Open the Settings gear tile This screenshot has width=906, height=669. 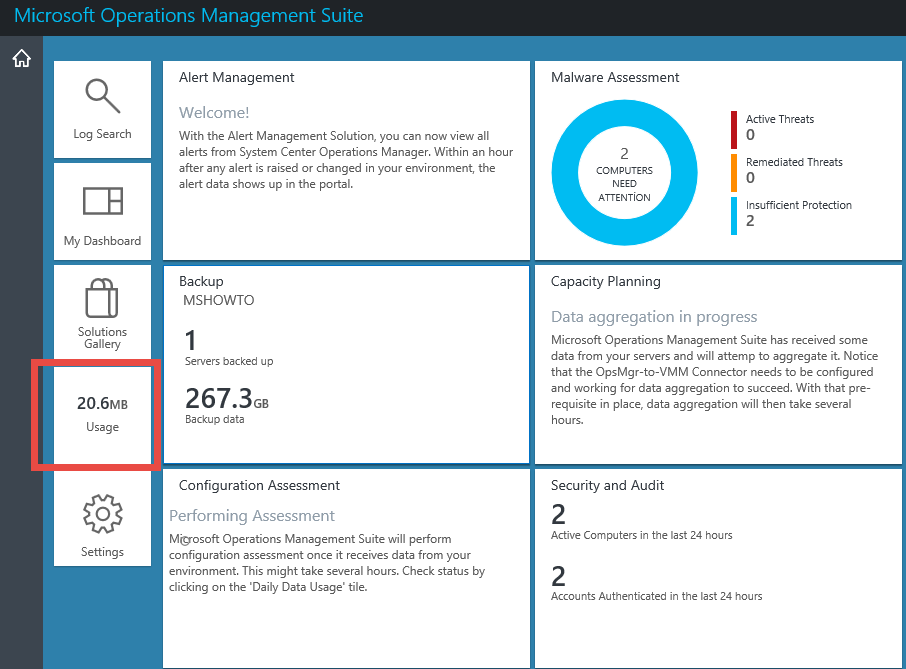click(x=102, y=518)
